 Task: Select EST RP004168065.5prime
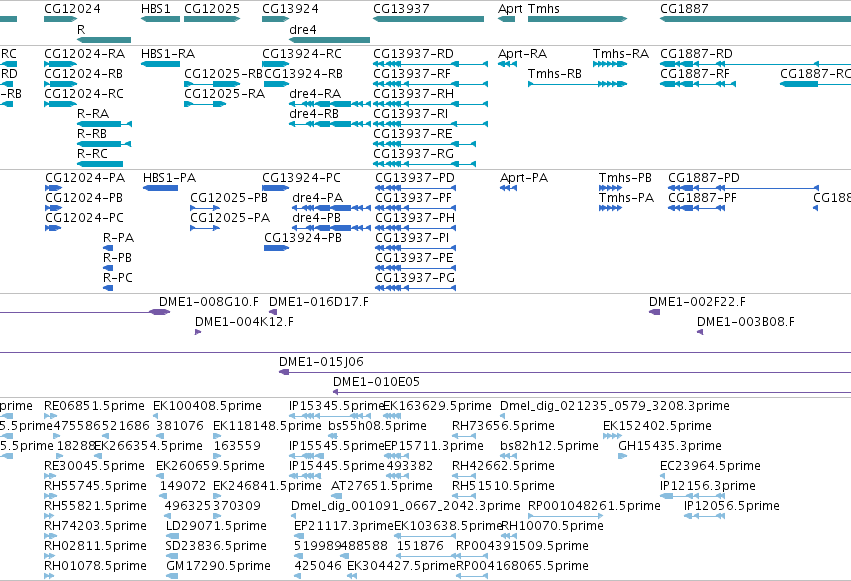523,566
